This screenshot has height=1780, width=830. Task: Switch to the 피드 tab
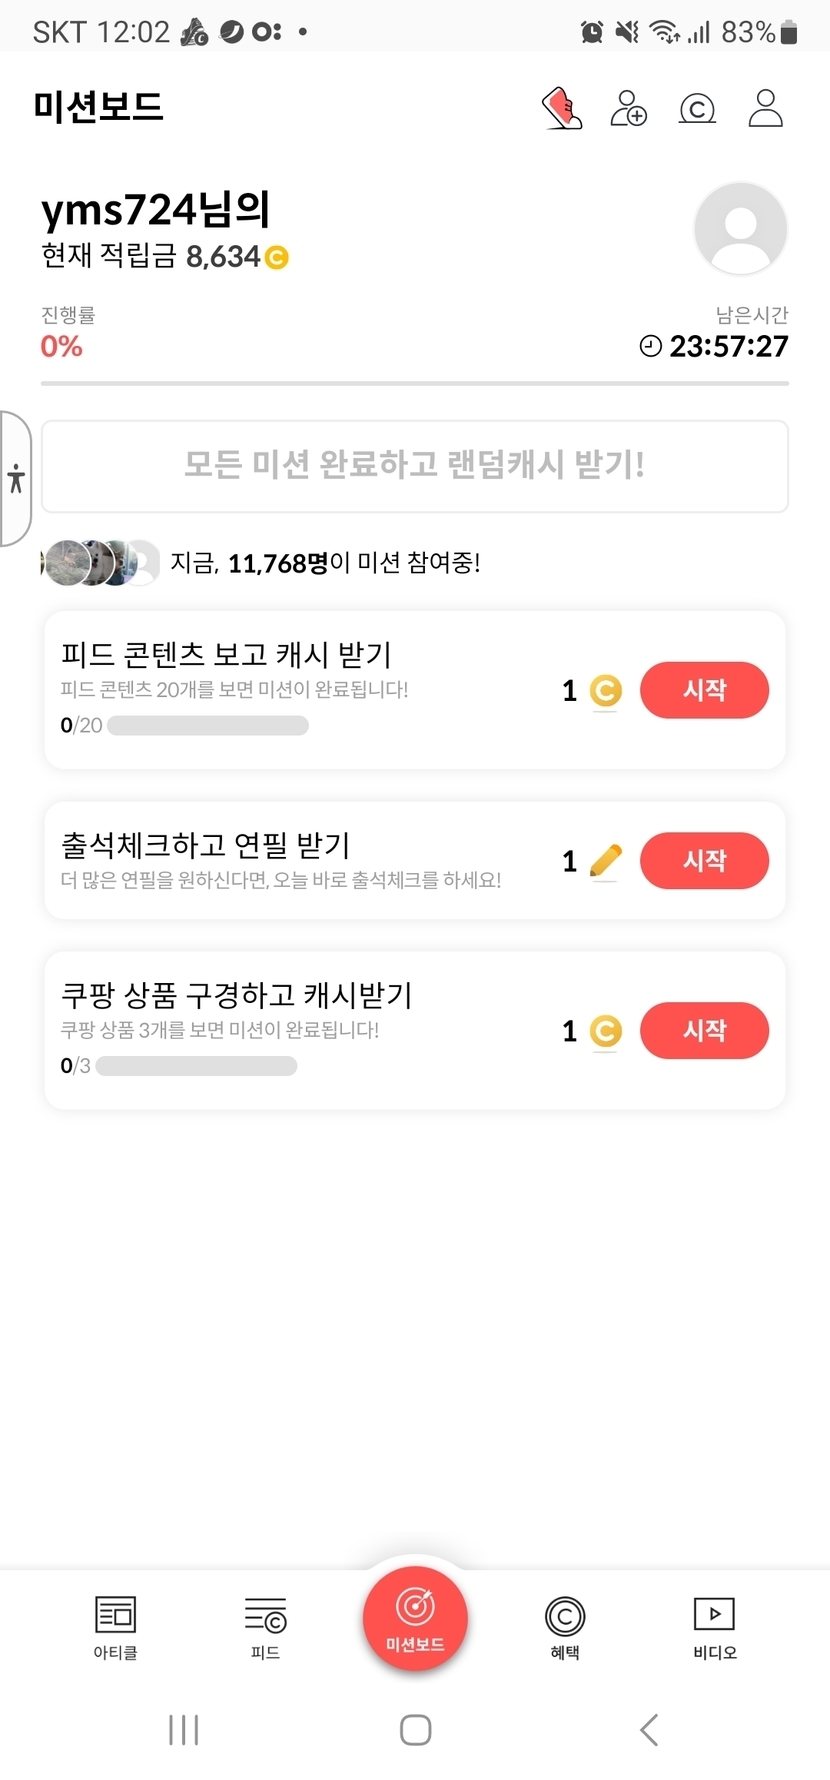point(265,1627)
